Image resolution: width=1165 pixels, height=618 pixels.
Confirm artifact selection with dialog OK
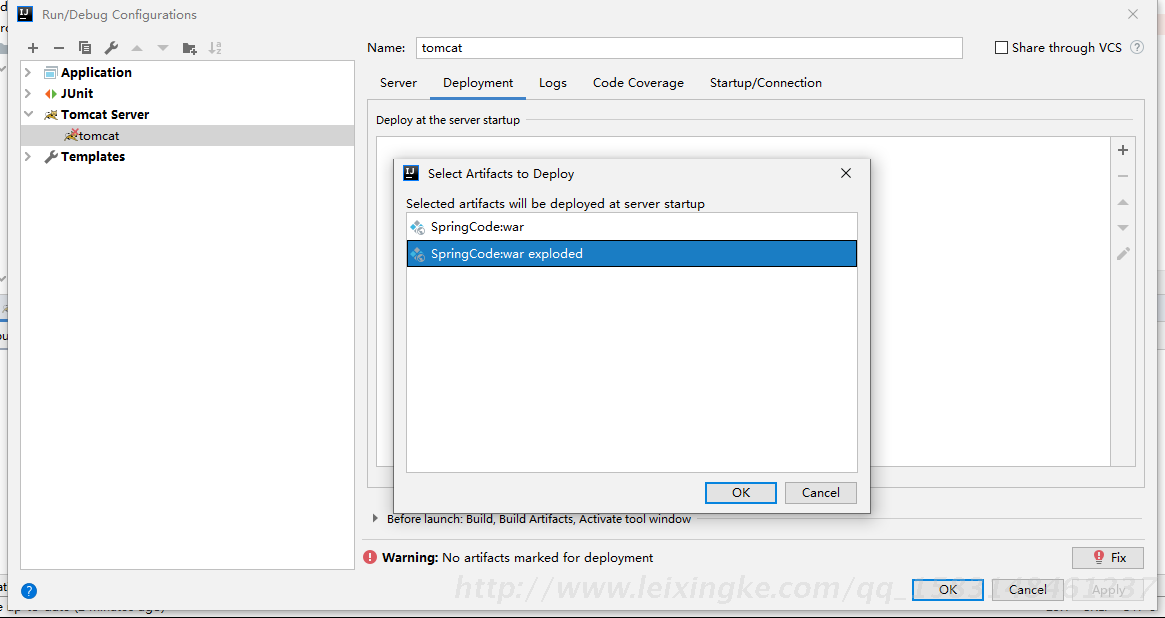pos(741,492)
